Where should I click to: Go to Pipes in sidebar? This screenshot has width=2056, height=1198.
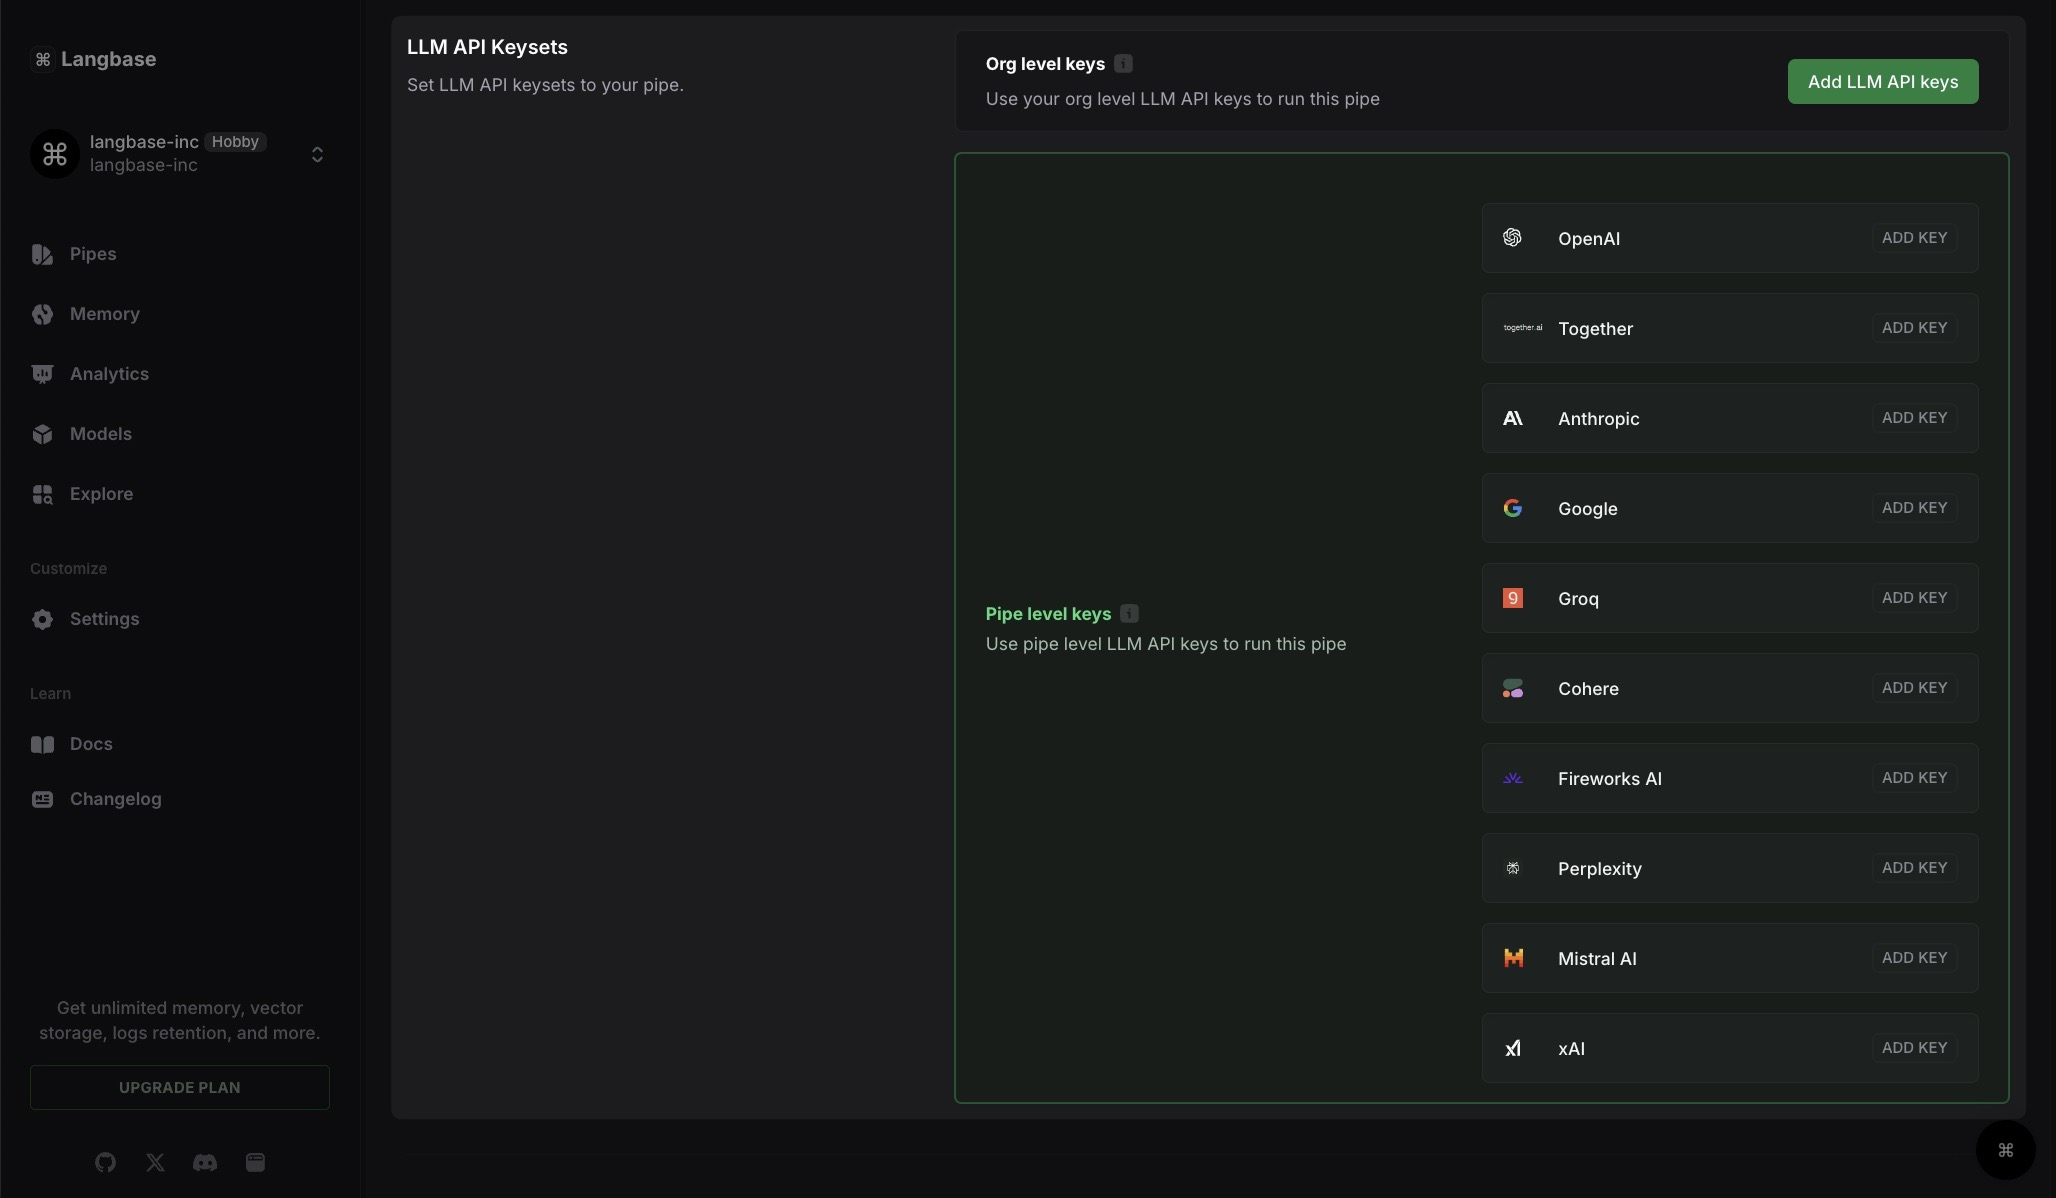(x=92, y=254)
